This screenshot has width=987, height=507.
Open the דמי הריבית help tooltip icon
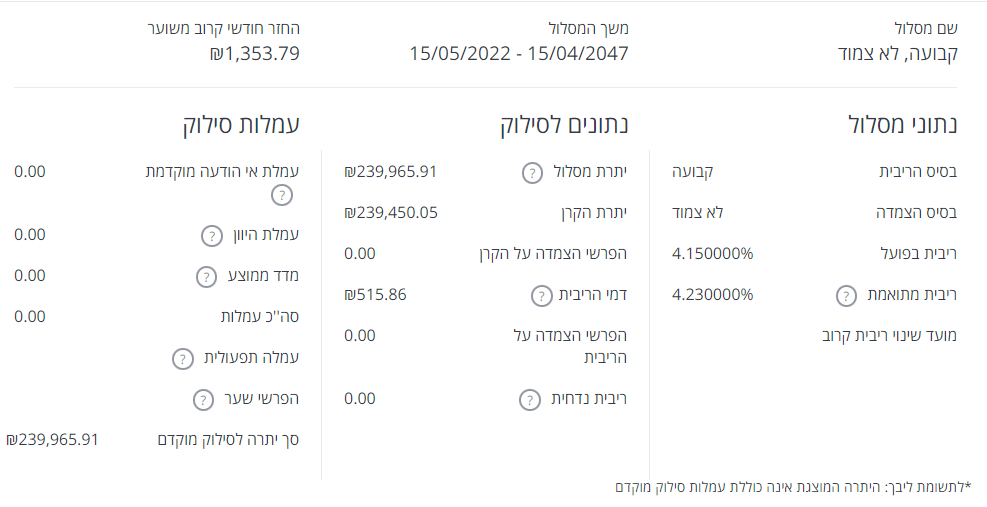click(541, 296)
